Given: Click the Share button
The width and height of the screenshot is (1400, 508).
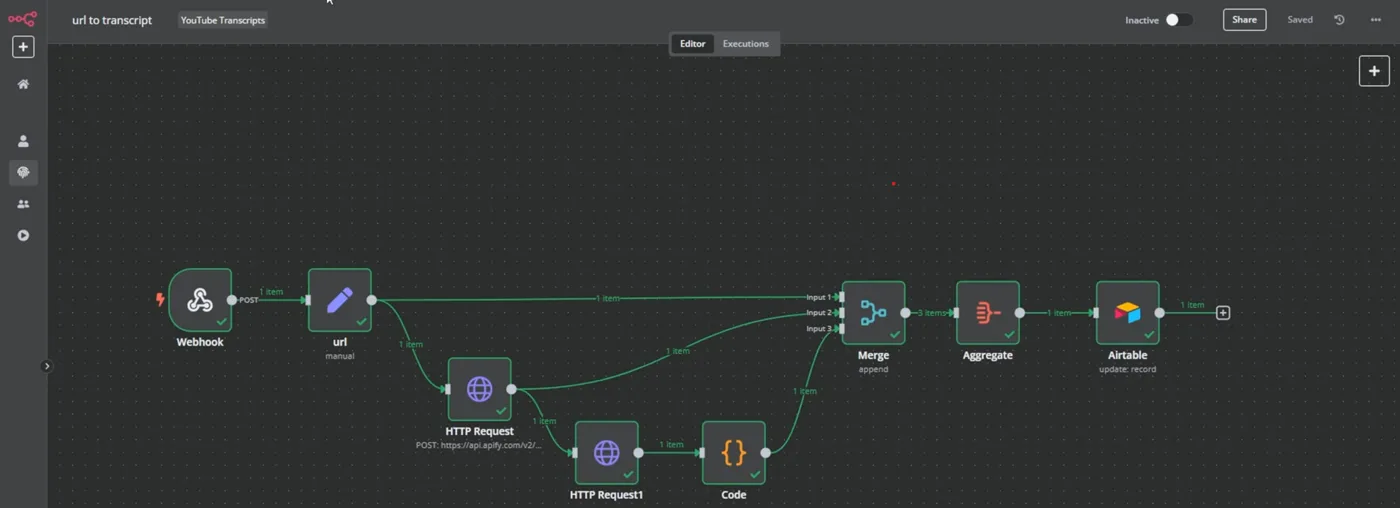Looking at the screenshot, I should (1244, 20).
